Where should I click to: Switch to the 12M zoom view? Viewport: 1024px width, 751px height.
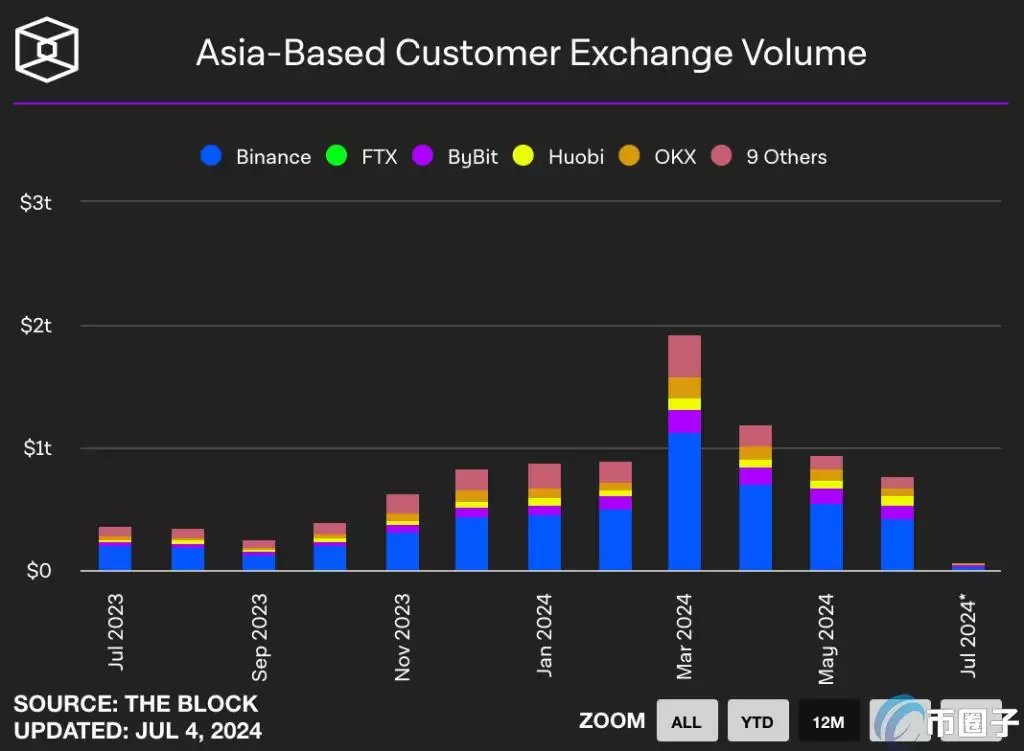coord(829,720)
